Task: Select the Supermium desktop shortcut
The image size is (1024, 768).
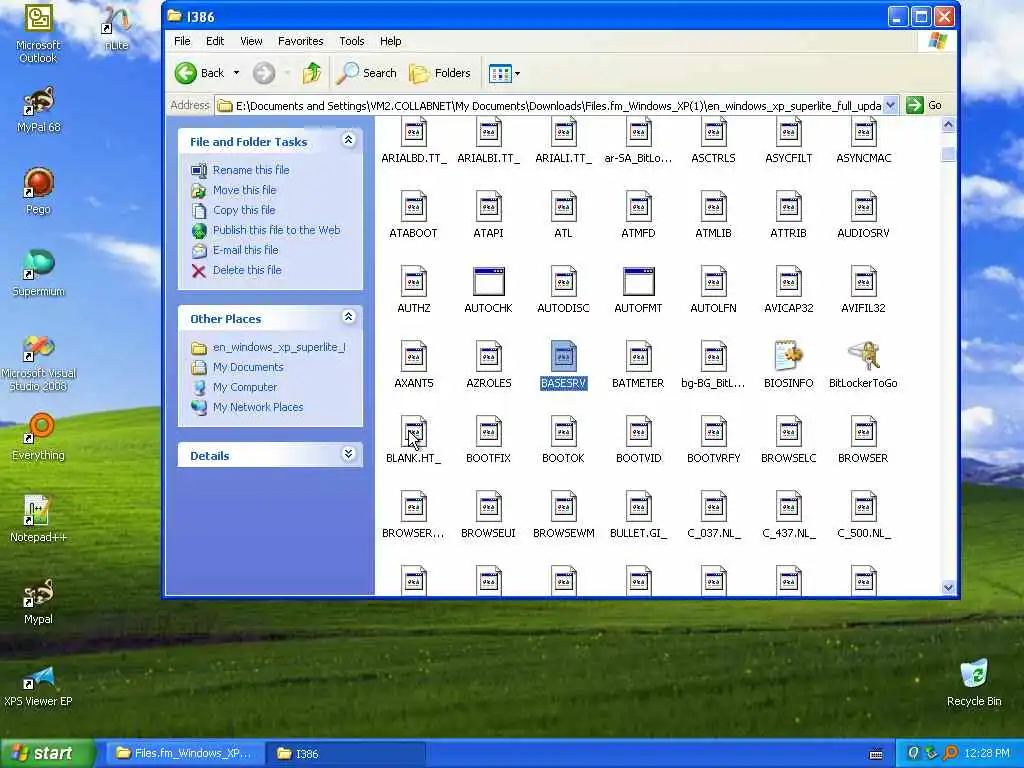Action: pos(38,274)
